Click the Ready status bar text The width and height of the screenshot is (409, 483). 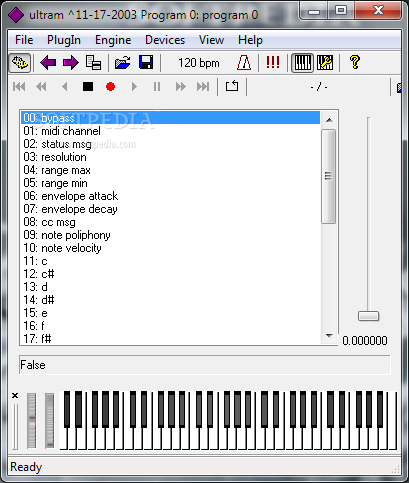tap(26, 467)
